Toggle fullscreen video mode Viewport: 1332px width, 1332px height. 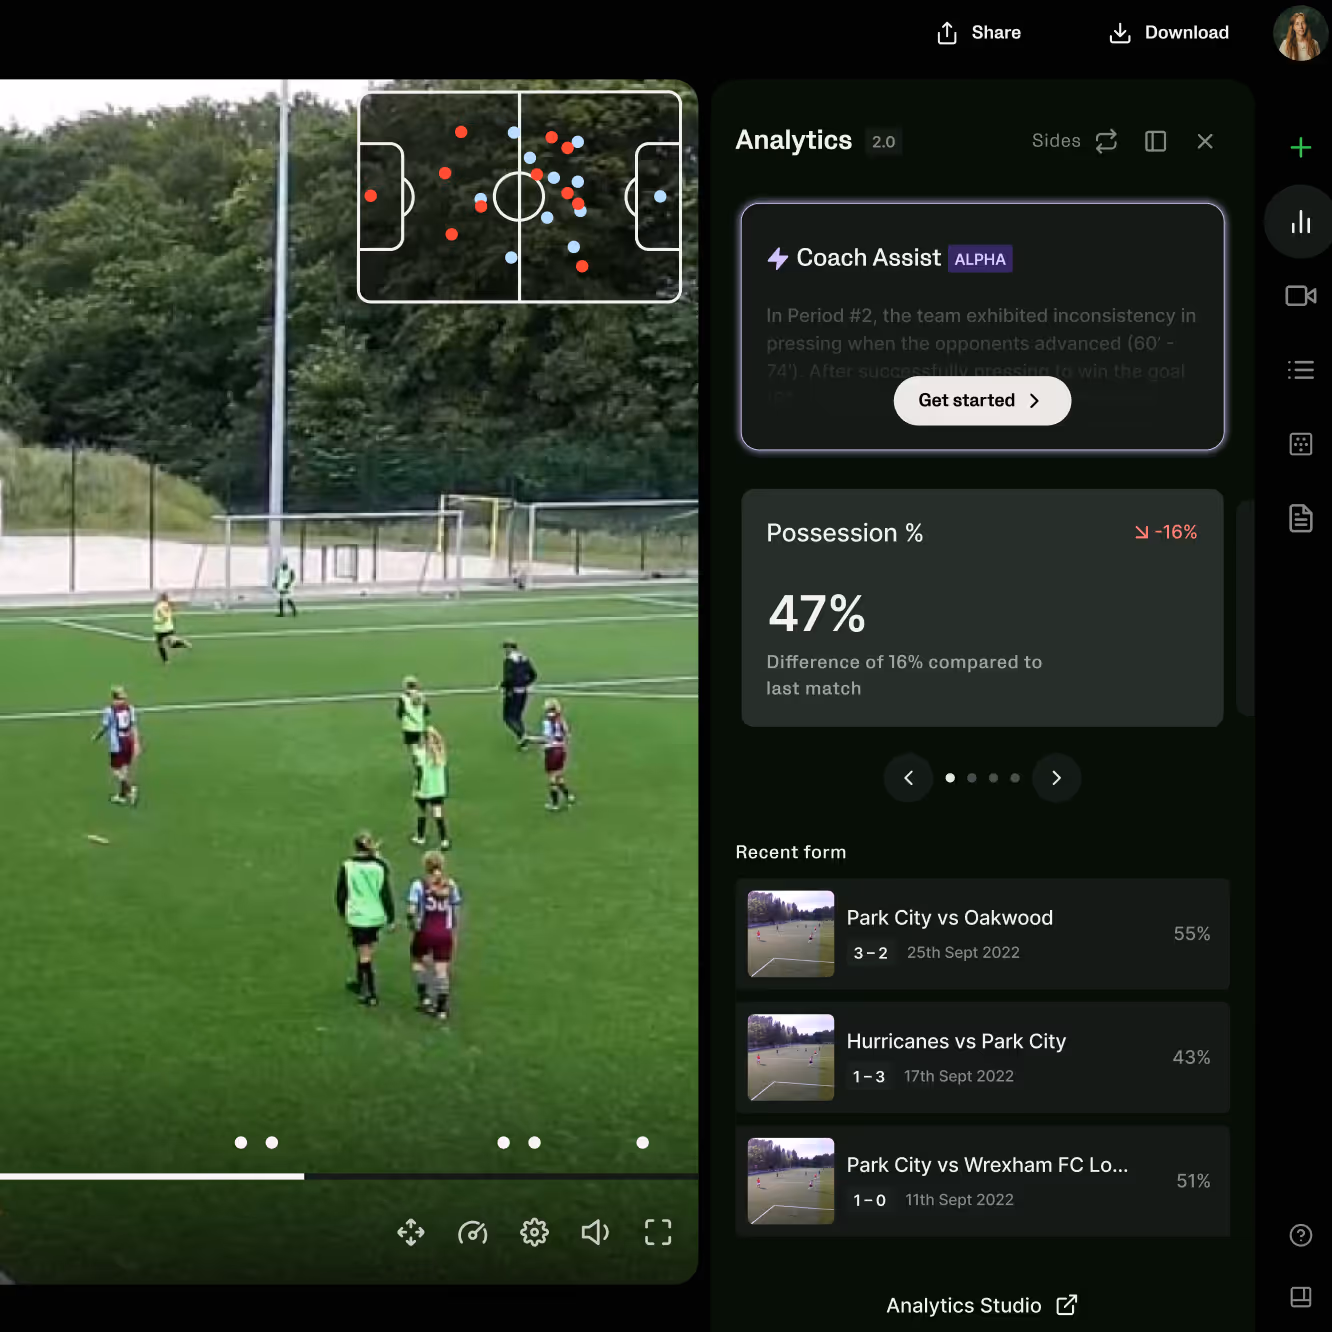pyautogui.click(x=658, y=1232)
